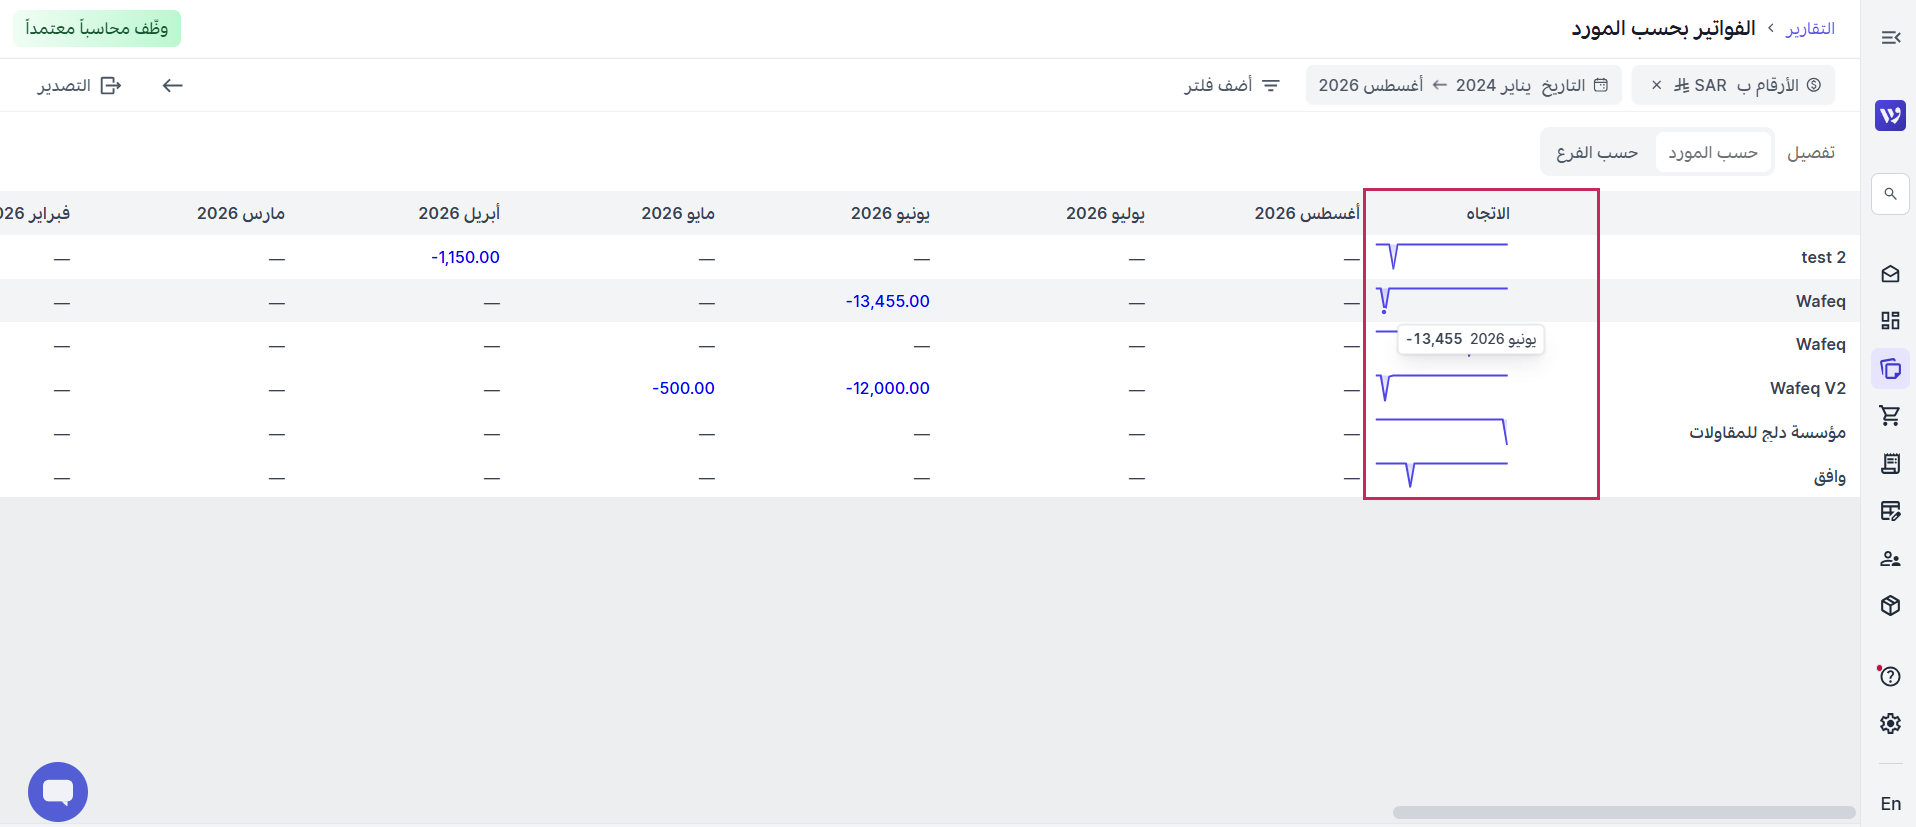Open the dashboard grid icon in sidebar
1916x827 pixels.
1890,321
